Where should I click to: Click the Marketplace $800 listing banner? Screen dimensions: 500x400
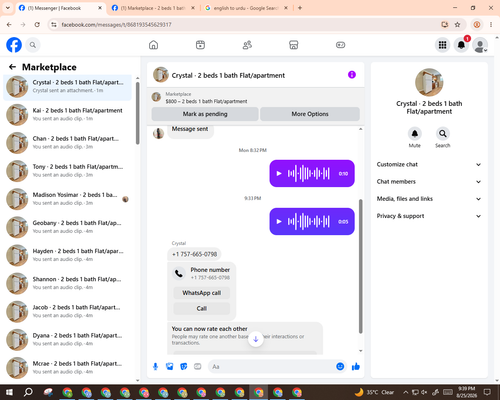tap(256, 98)
